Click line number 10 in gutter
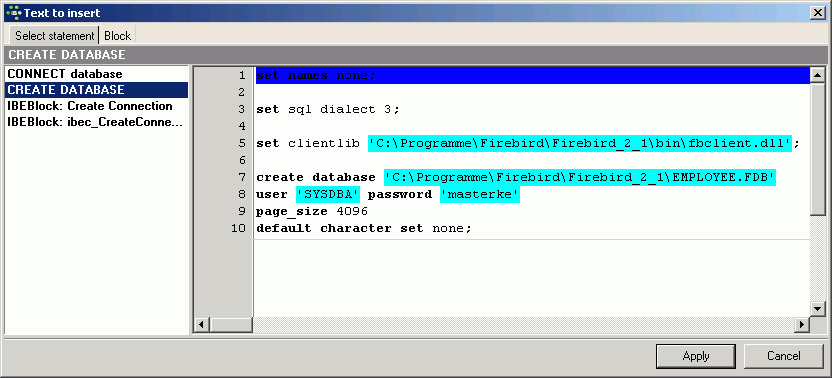Image resolution: width=832 pixels, height=378 pixels. 239,228
